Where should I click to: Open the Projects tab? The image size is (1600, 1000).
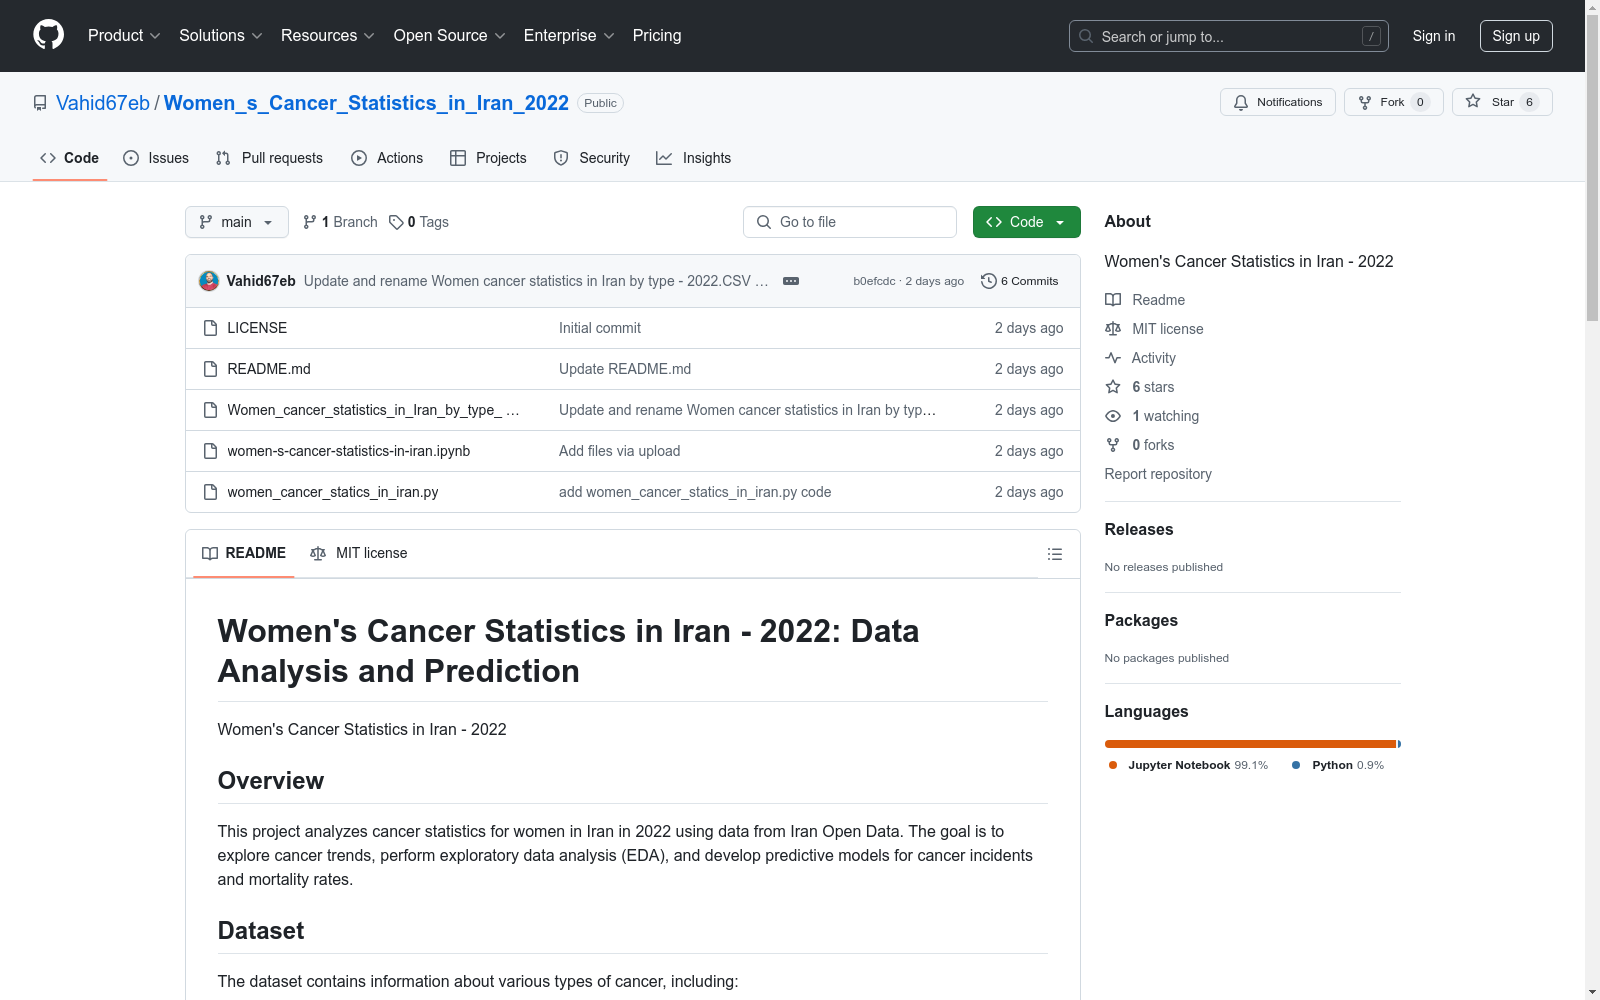[488, 158]
